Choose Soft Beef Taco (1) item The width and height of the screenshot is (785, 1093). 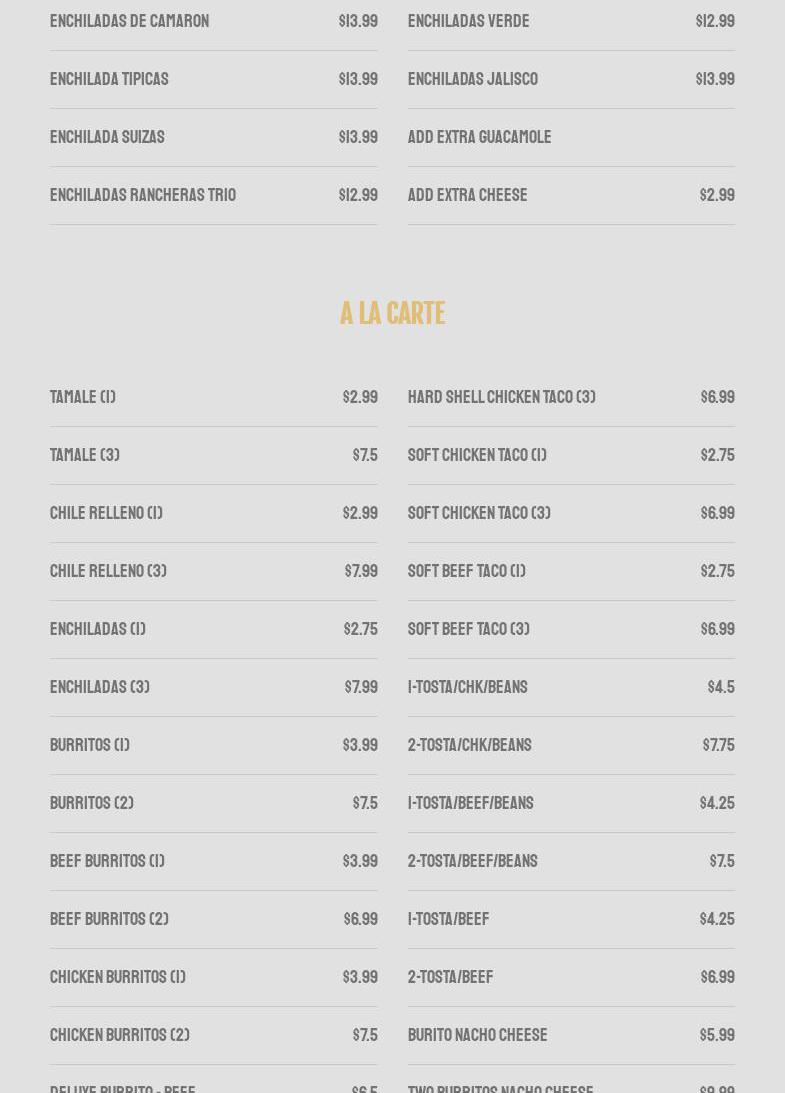(466, 571)
